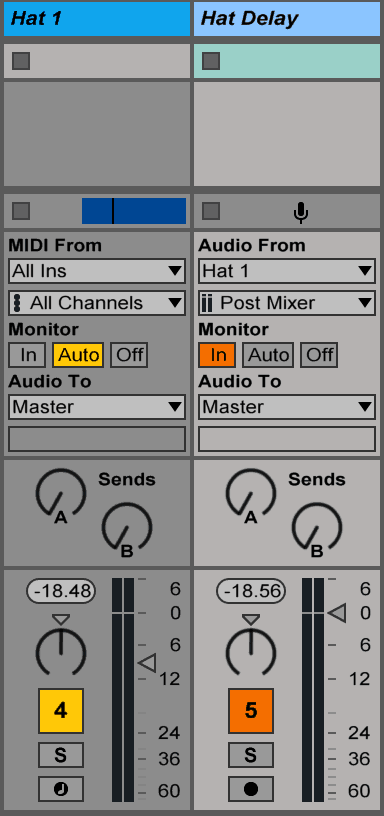Open Hat Delay 'Post Mixer' dropdown

pos(287,303)
